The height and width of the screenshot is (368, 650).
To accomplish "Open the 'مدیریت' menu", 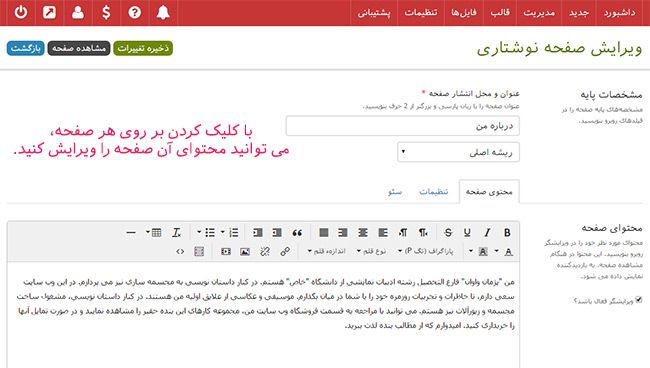I will click(539, 13).
